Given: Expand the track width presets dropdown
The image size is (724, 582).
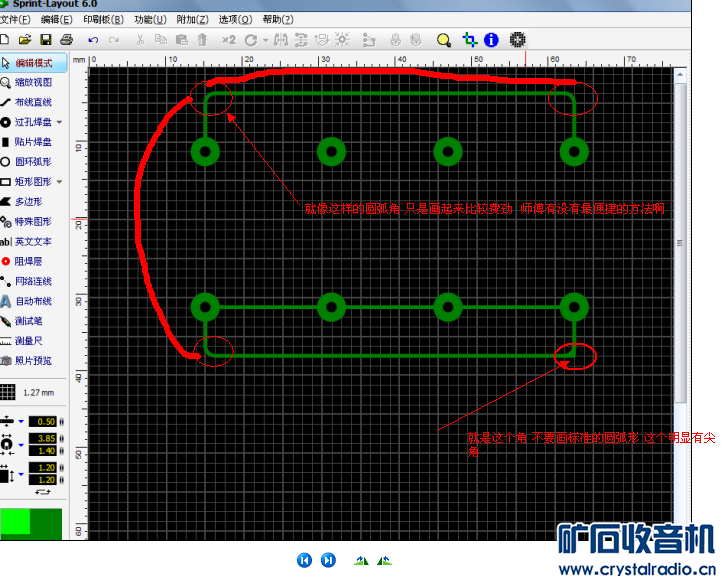Looking at the screenshot, I should click(x=21, y=421).
